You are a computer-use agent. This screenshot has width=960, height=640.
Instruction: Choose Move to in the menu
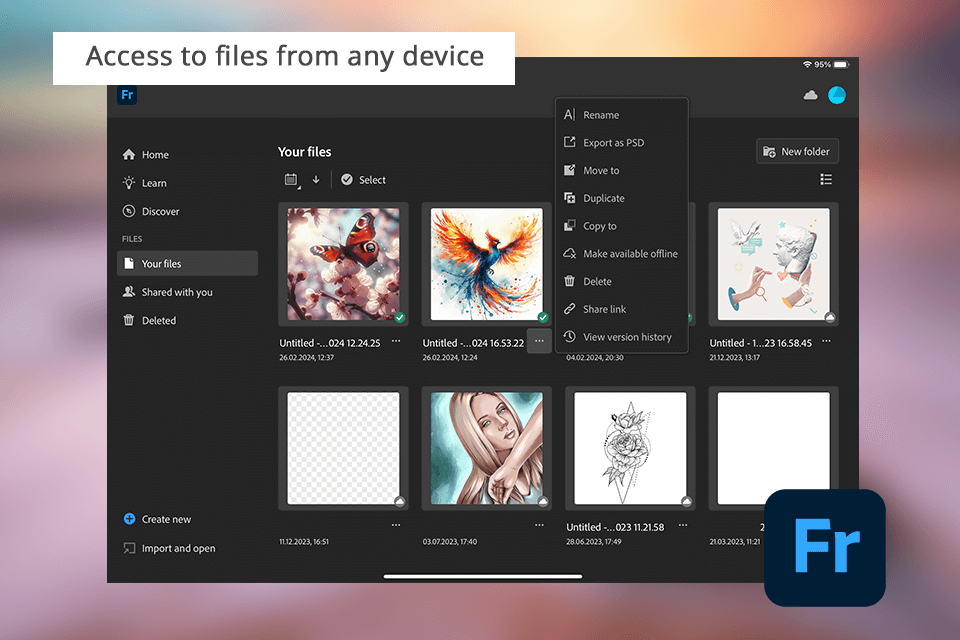[x=622, y=170]
